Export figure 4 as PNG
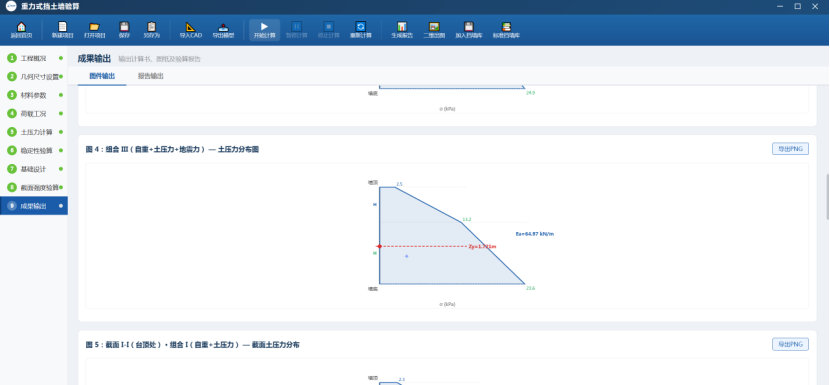Viewport: 830px width, 385px height. pos(790,149)
